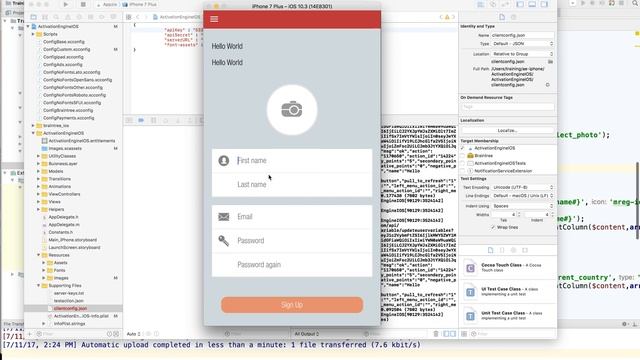640x360 pixels.
Task: Open the Find navigator search icon
Action: click(56, 17)
